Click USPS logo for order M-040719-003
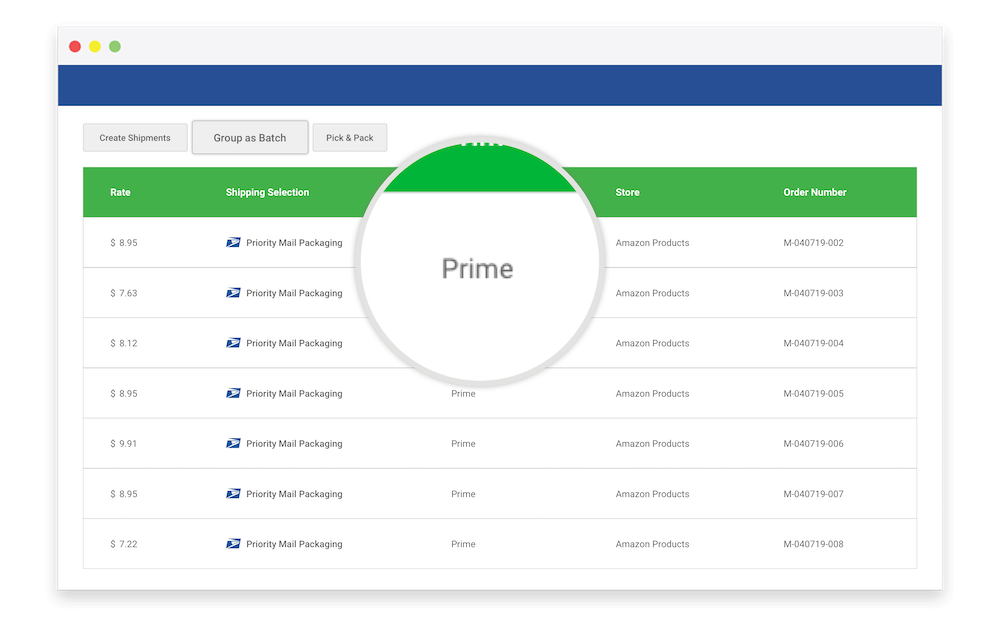 point(233,293)
